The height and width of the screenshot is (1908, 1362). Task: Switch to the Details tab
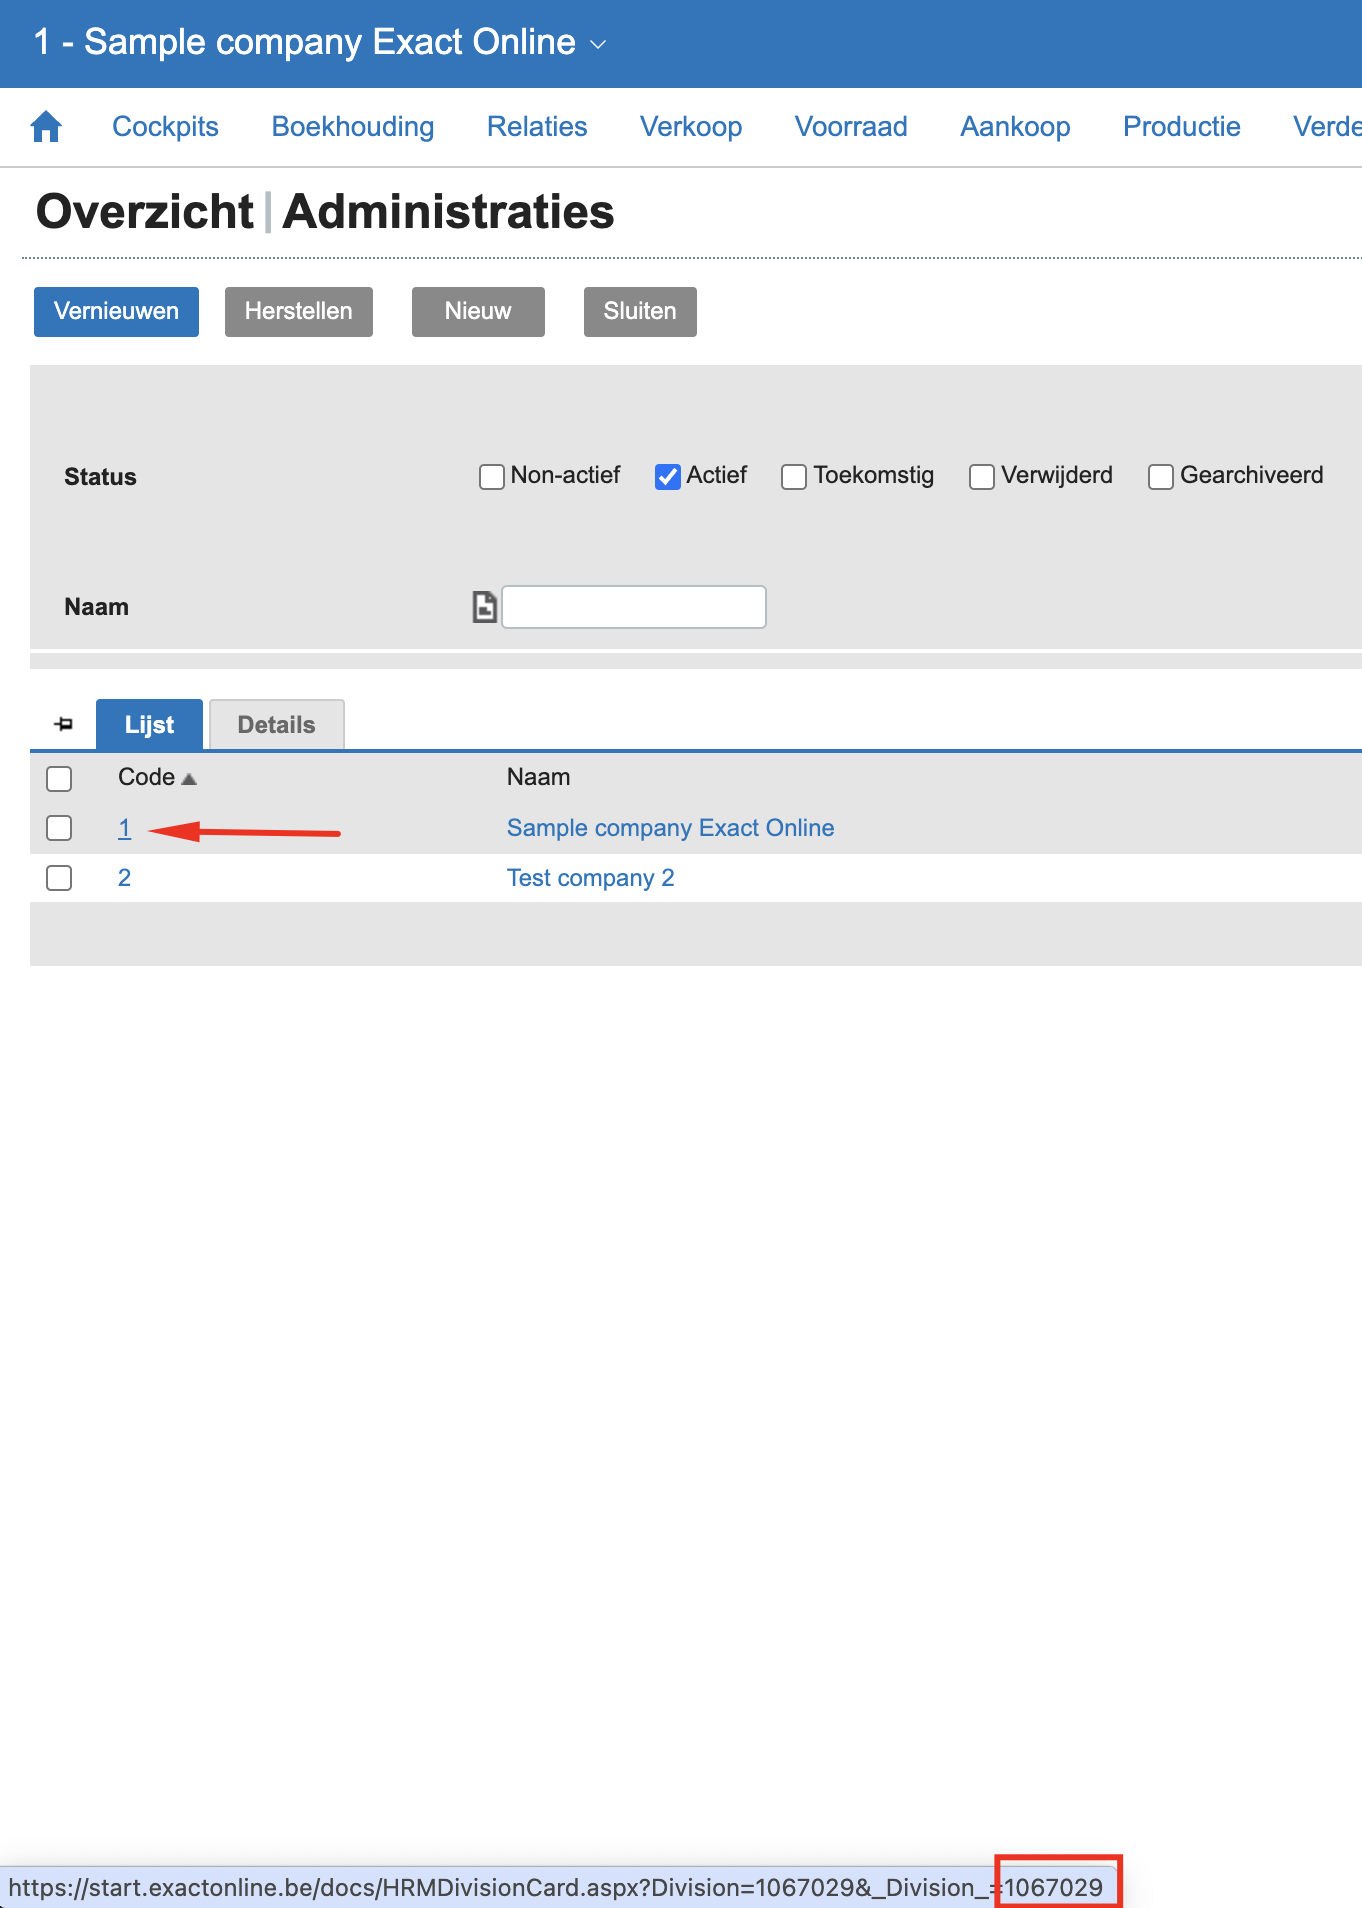[276, 725]
